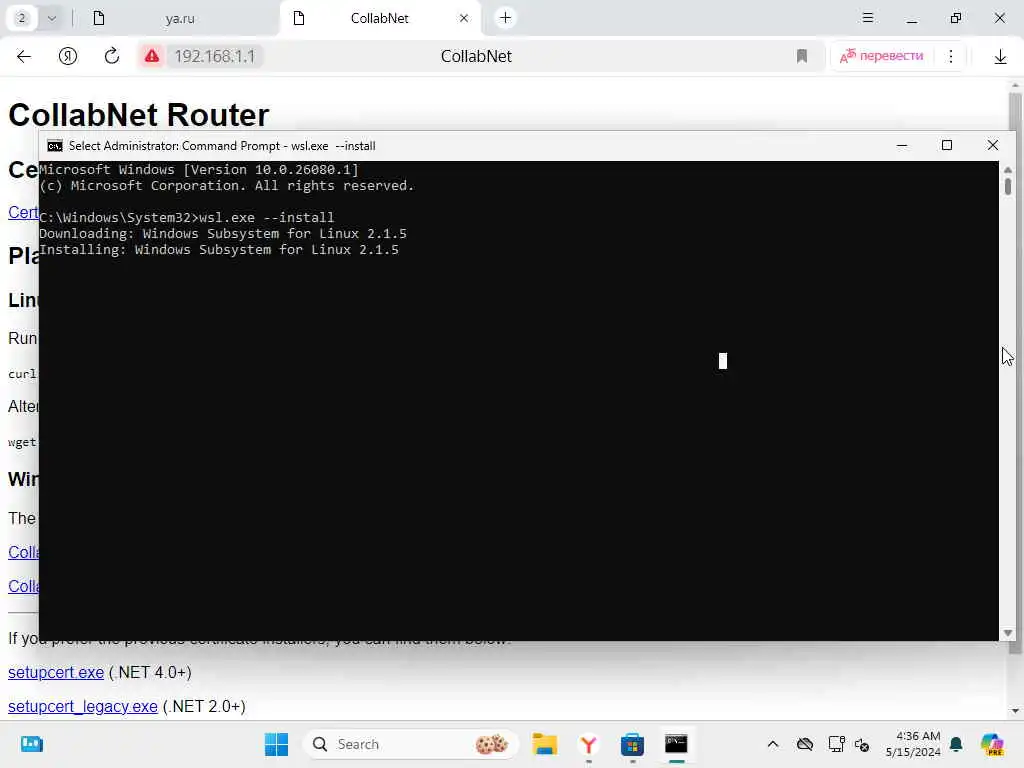This screenshot has width=1024, height=768.
Task: Select the CollabNet tab
Action: click(379, 18)
